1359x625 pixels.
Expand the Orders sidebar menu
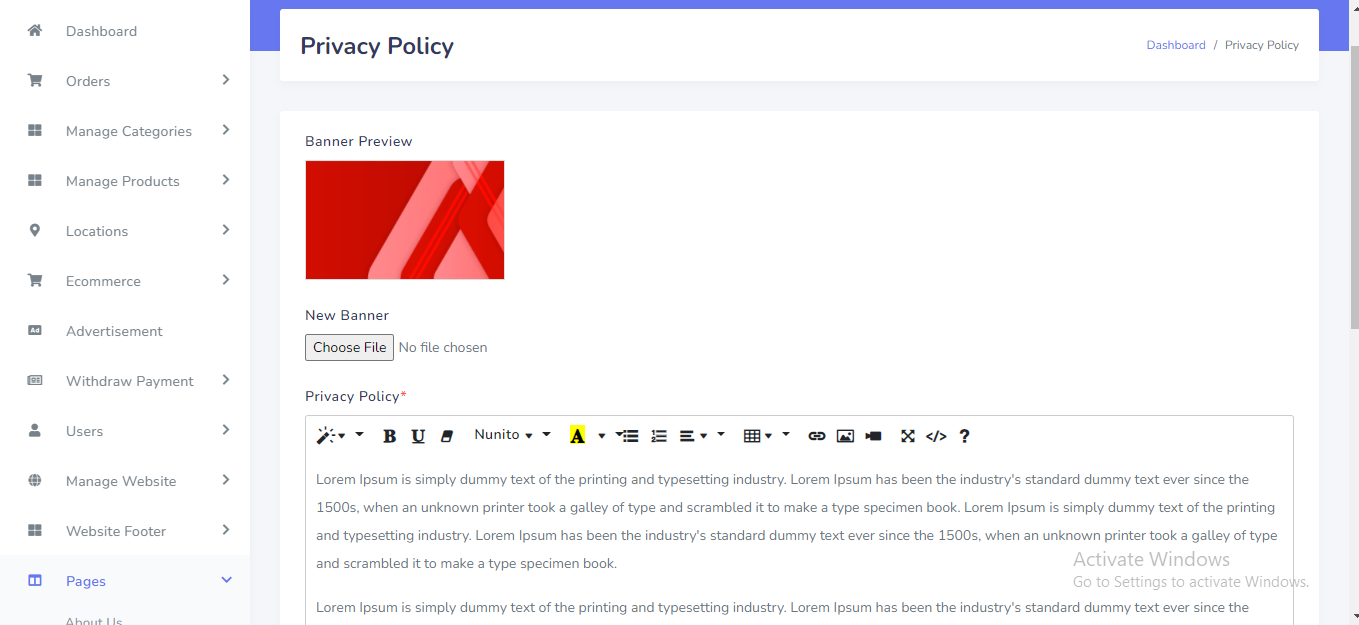(128, 81)
